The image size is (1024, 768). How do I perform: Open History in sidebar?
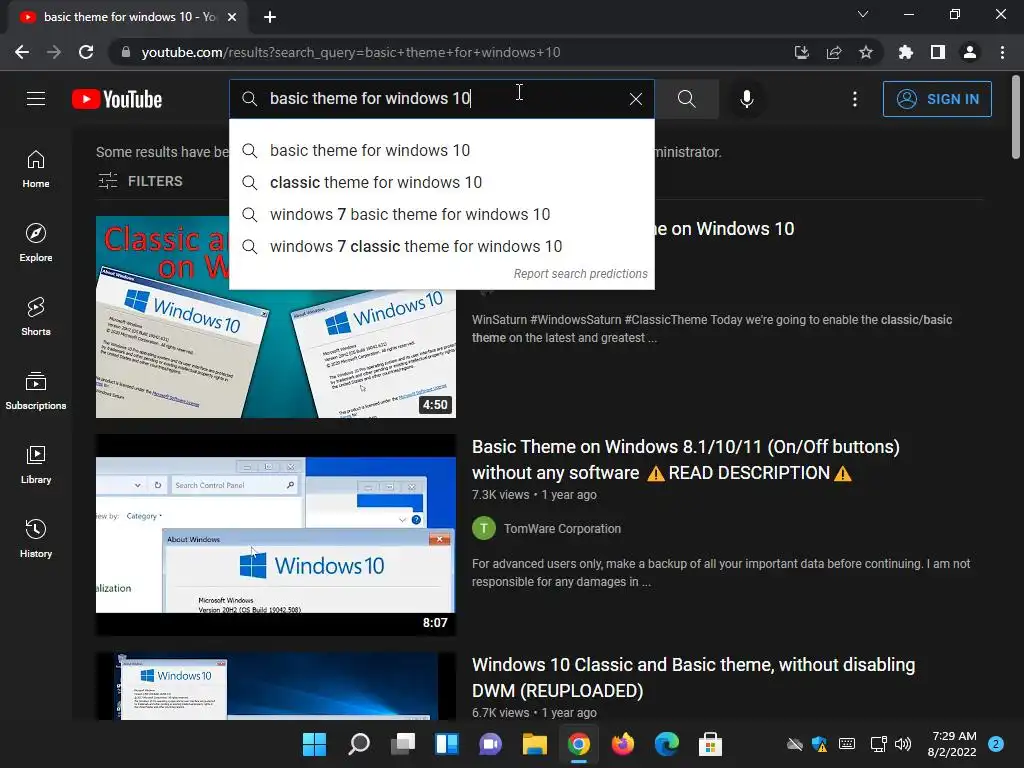point(36,538)
